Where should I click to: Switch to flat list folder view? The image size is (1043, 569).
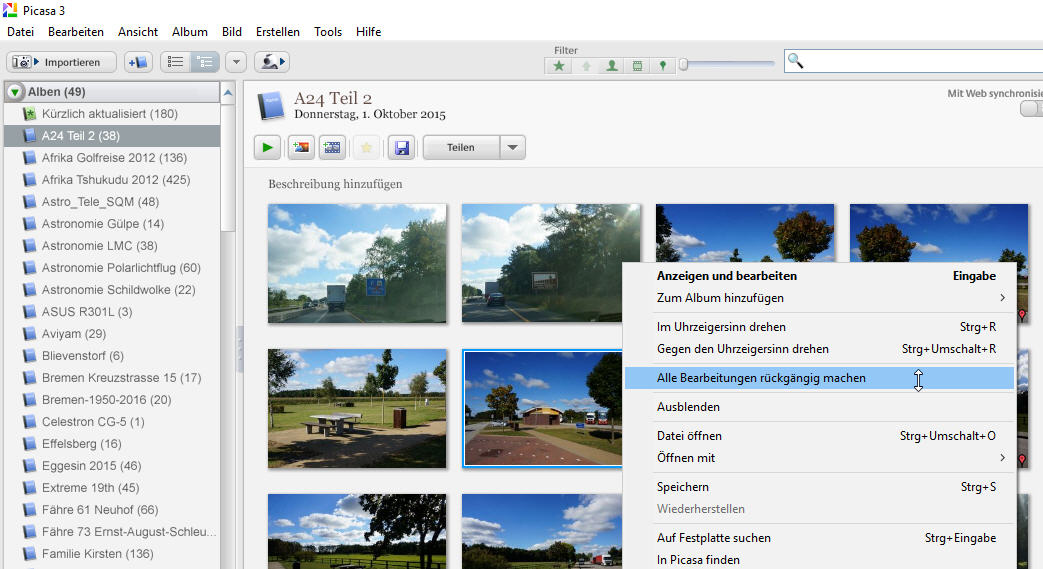[x=176, y=62]
